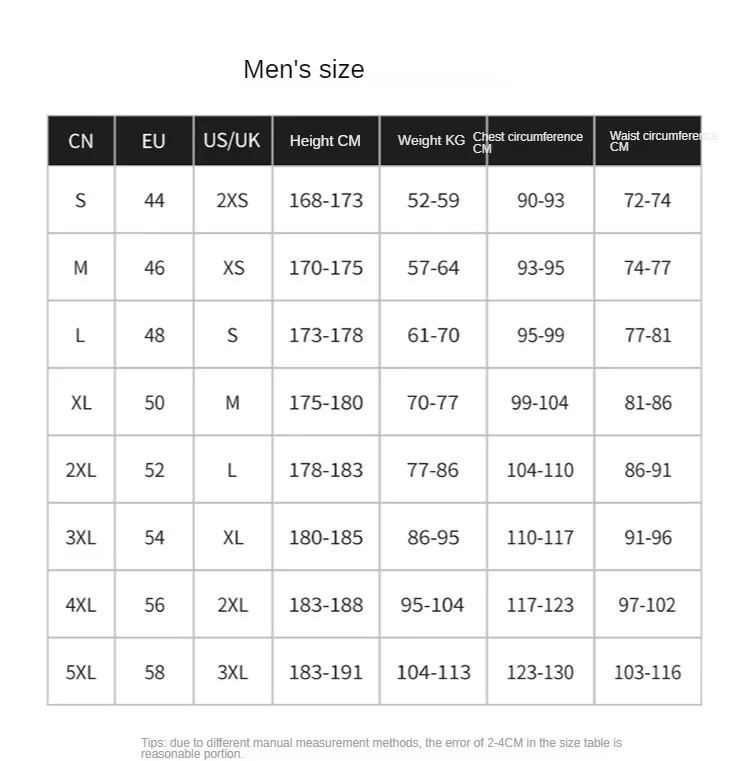Click the measurement tips note text

point(381,748)
